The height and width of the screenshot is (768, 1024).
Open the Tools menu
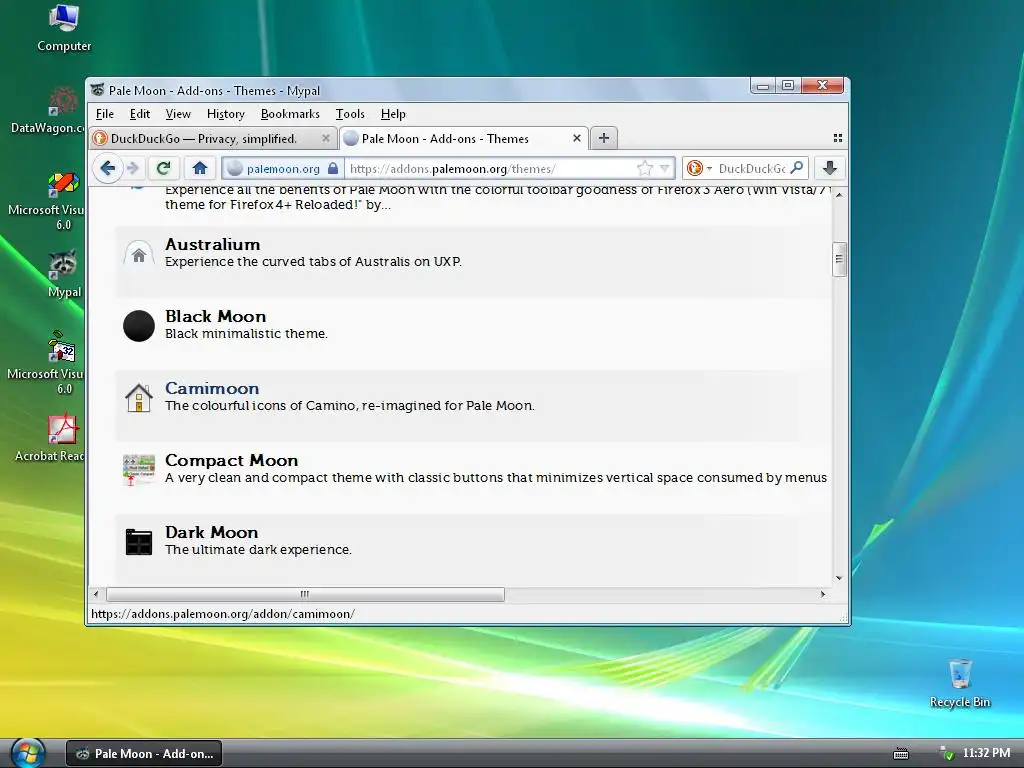(350, 114)
